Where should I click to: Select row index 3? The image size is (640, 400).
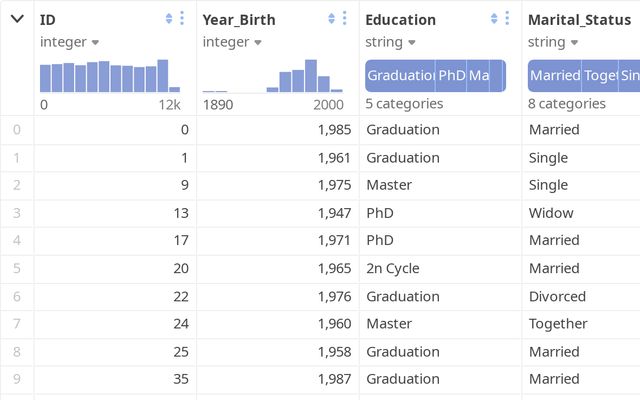click(16, 213)
